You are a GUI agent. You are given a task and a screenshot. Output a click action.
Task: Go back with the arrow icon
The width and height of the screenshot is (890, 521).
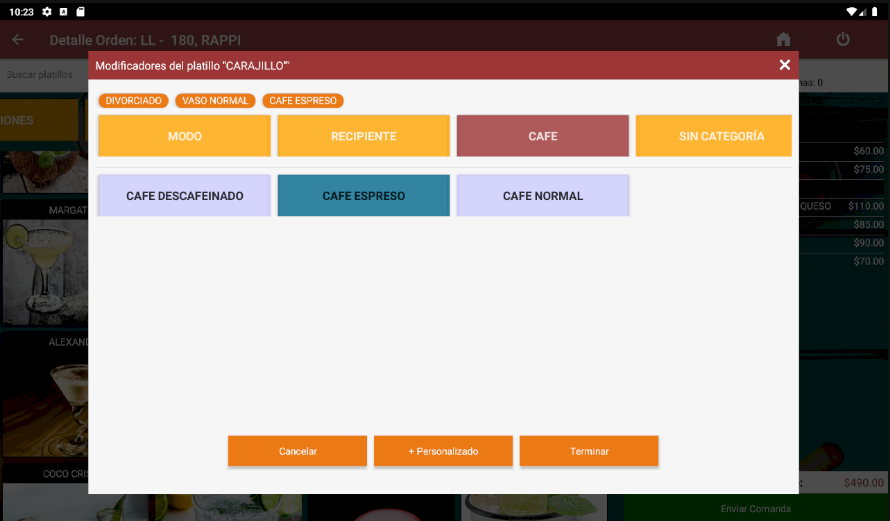18,40
